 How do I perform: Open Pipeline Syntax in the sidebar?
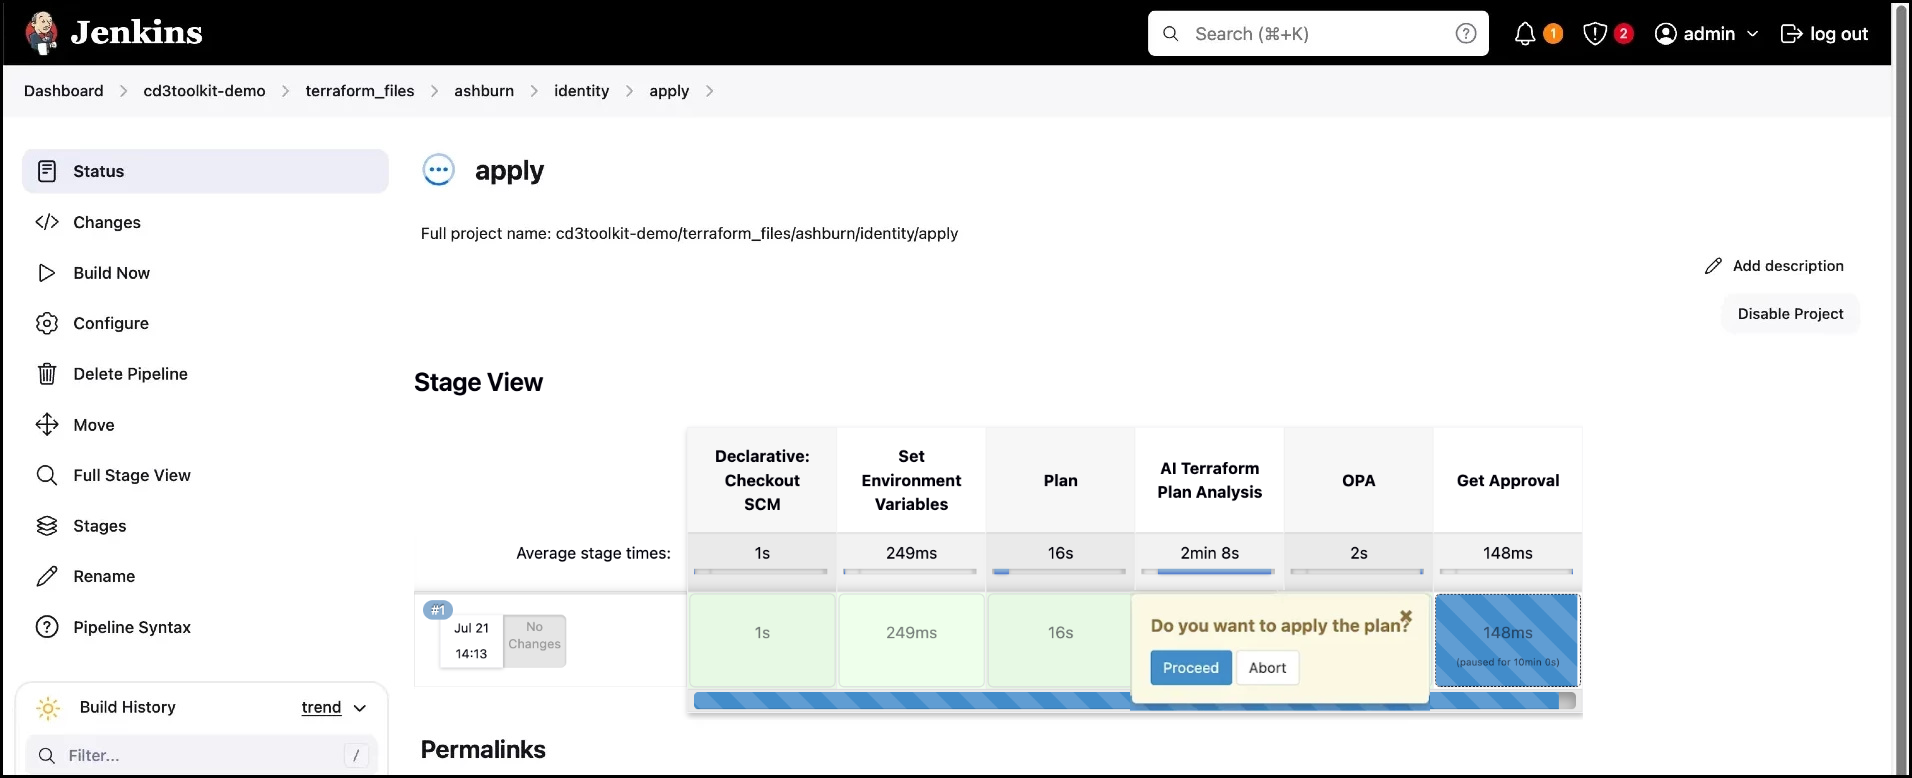tap(205, 627)
